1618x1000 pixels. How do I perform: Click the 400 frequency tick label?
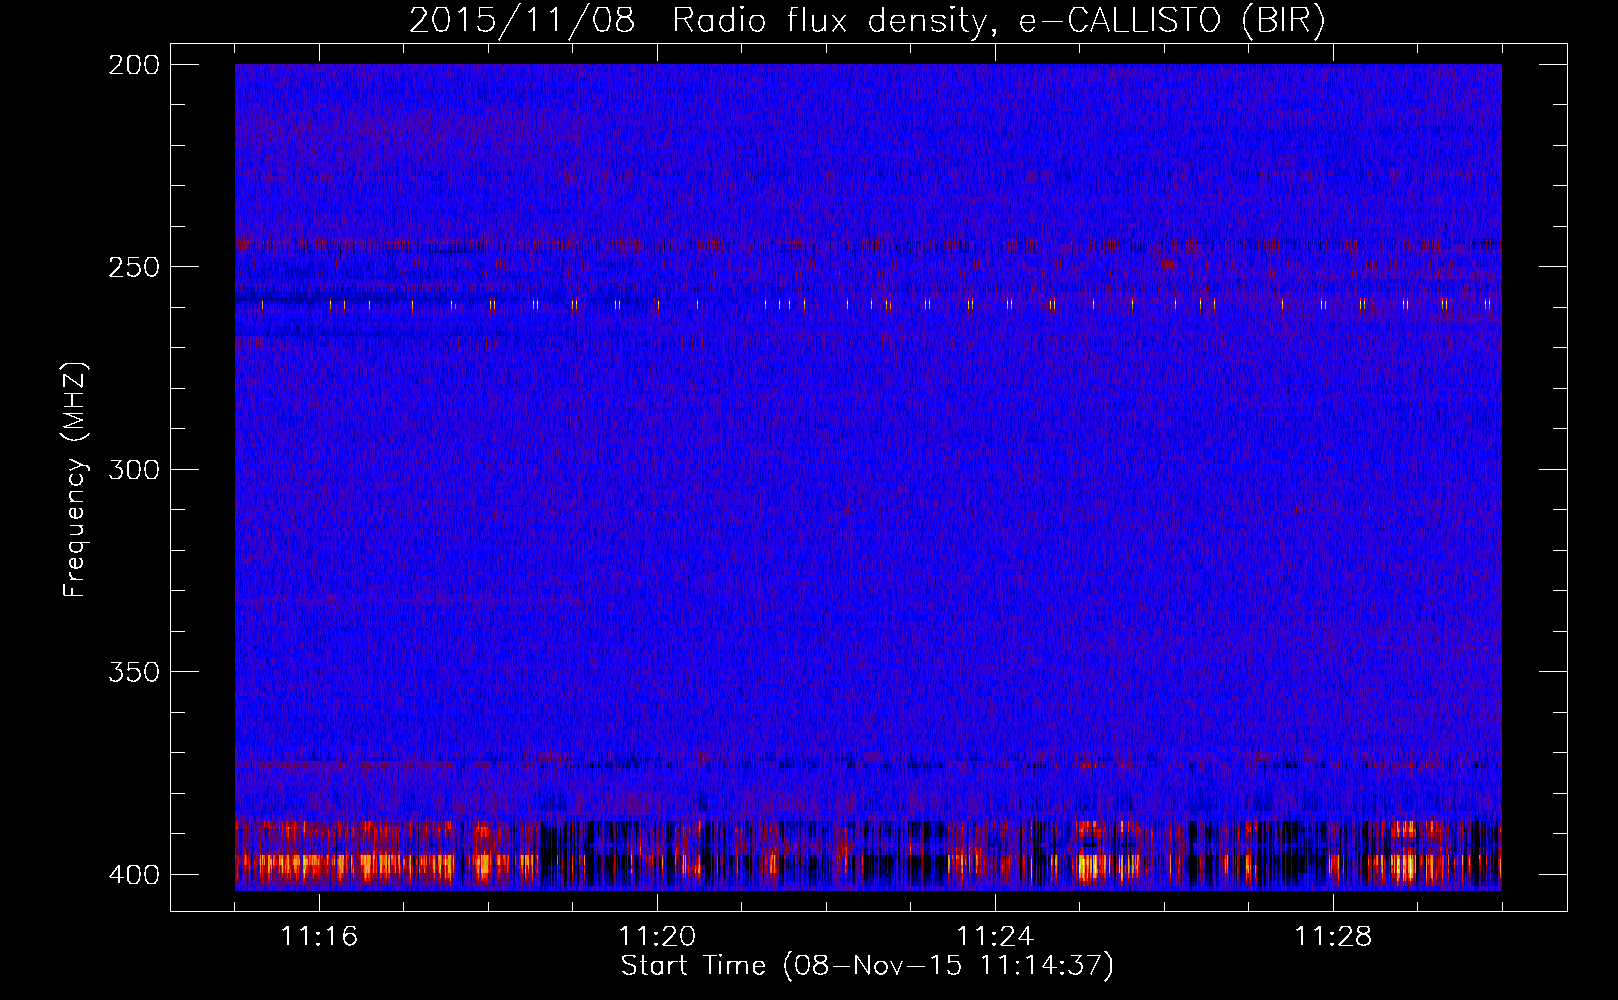tap(134, 875)
